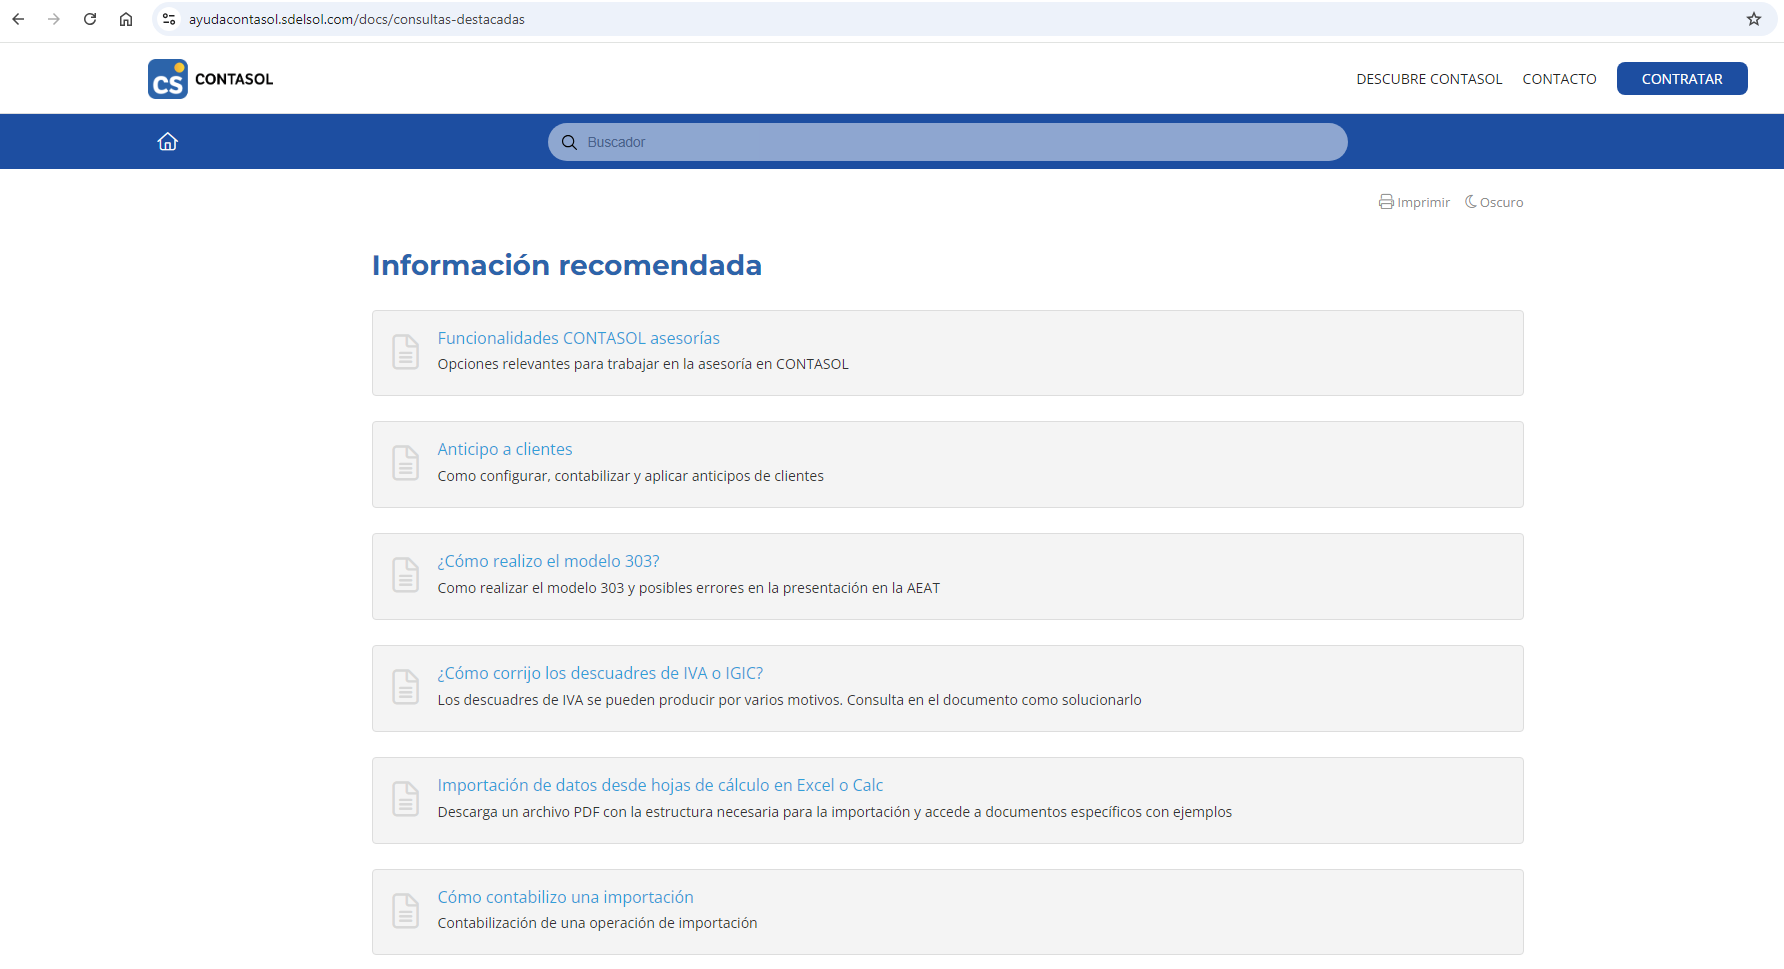Click the CONTRATAR button

point(1682,79)
